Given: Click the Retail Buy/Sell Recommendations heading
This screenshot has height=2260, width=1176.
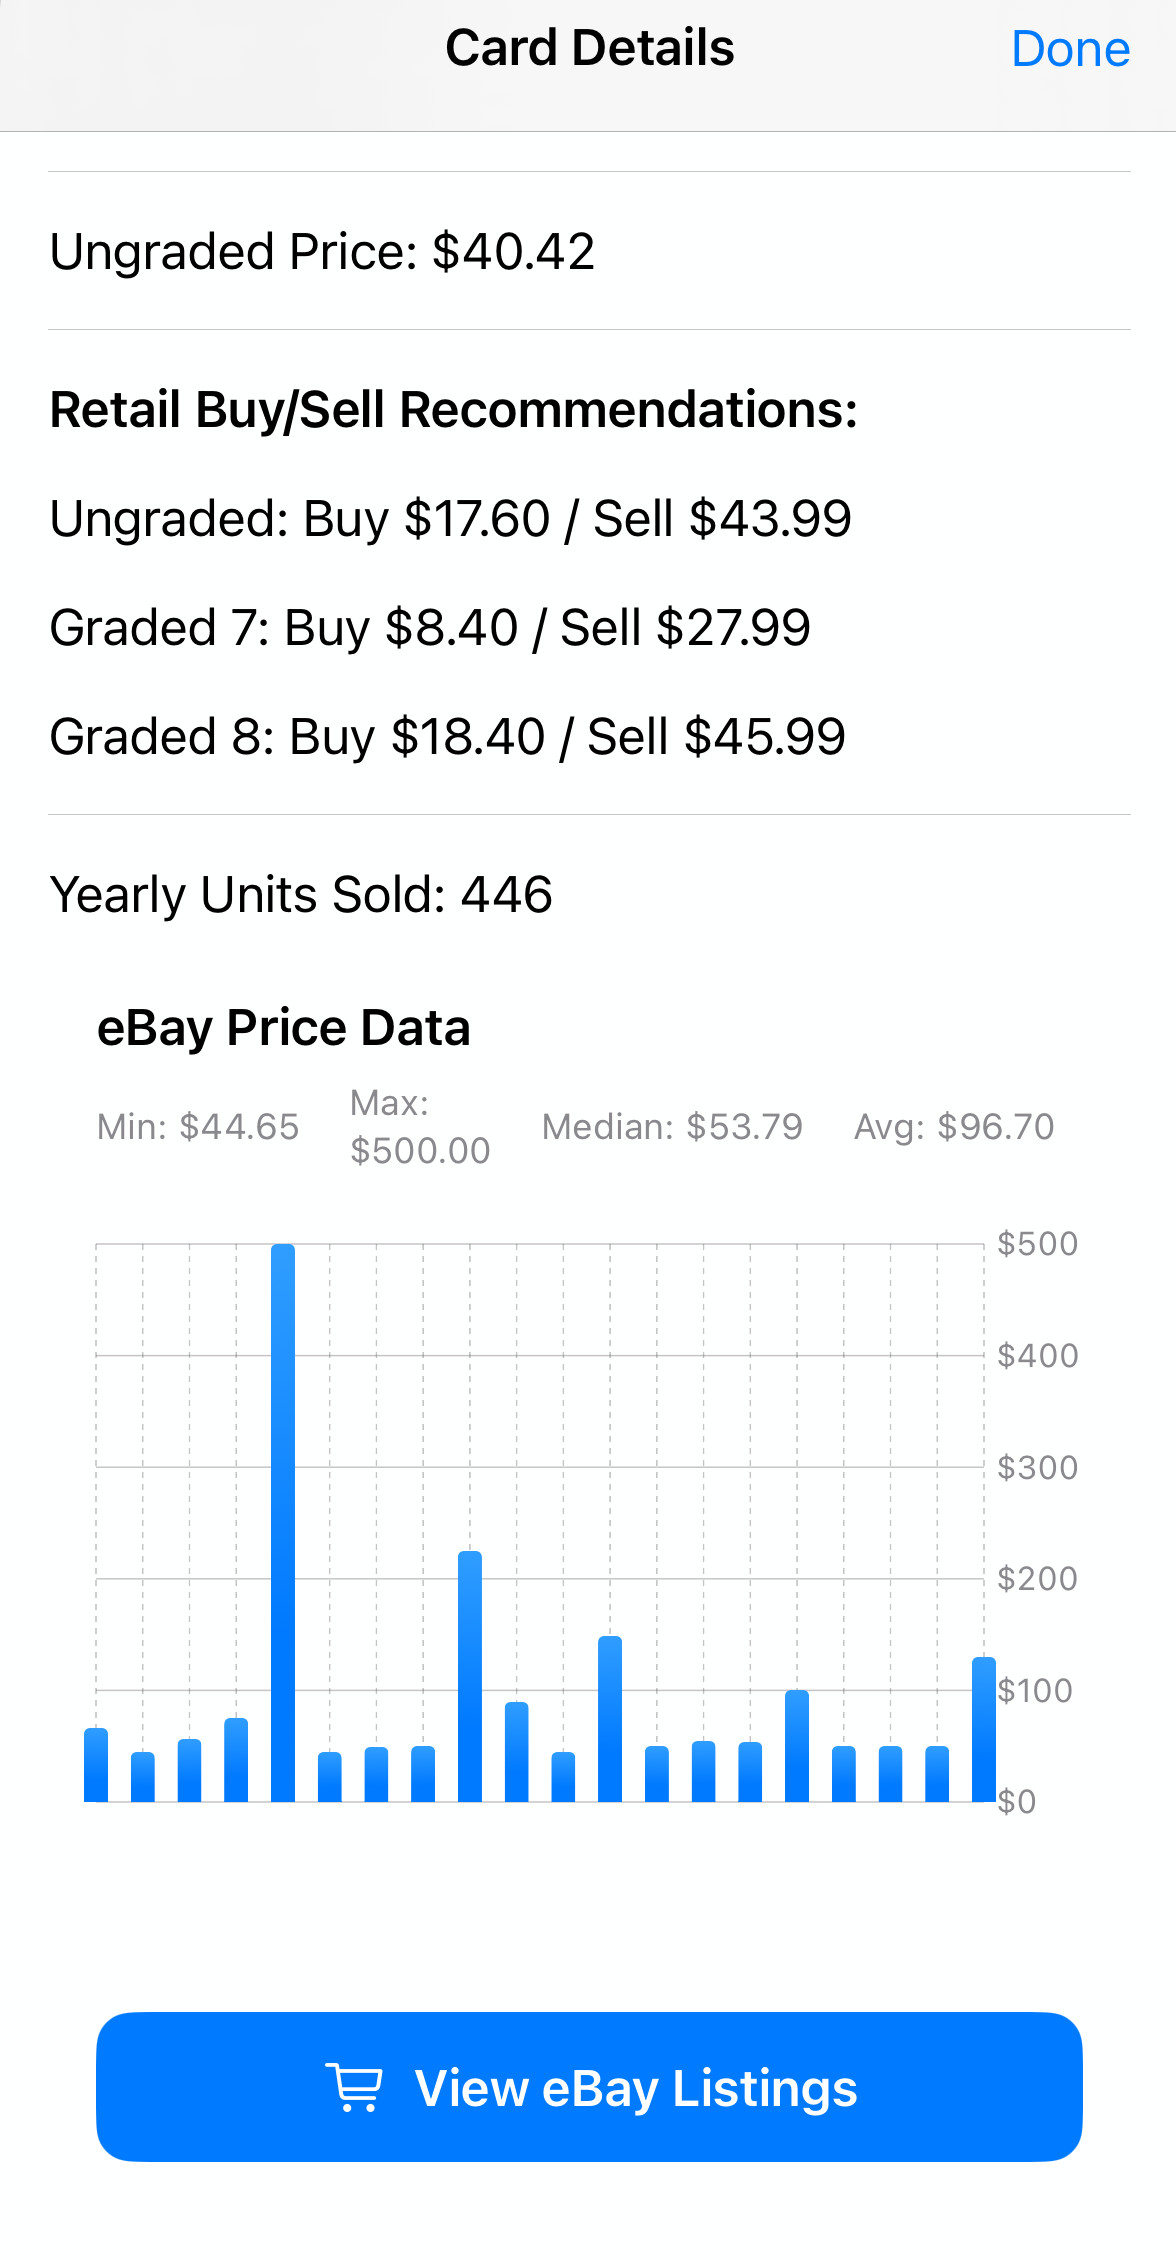Looking at the screenshot, I should click(454, 410).
